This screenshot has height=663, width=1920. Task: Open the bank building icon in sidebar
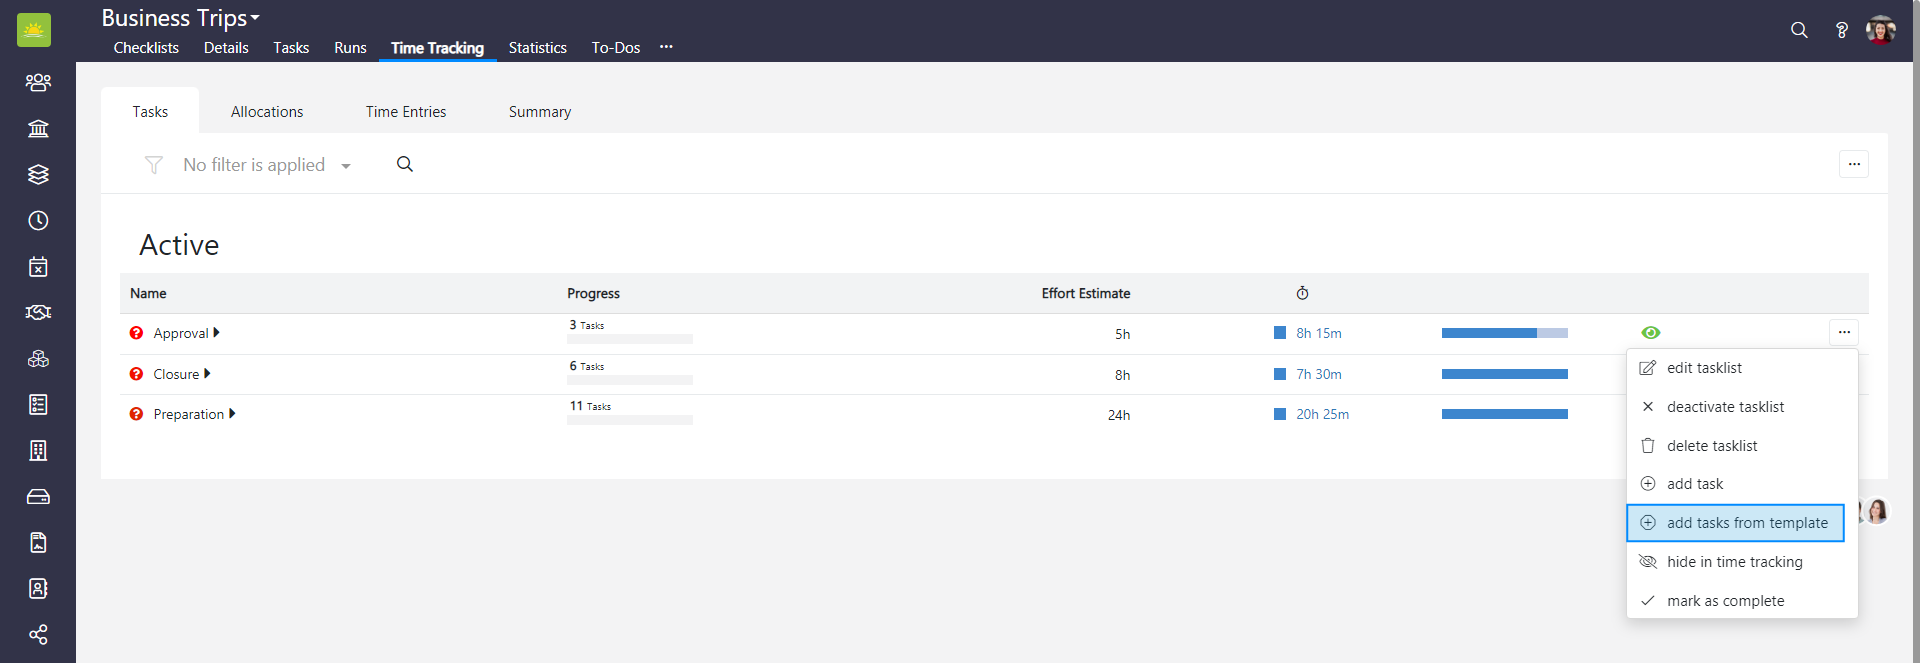point(38,129)
